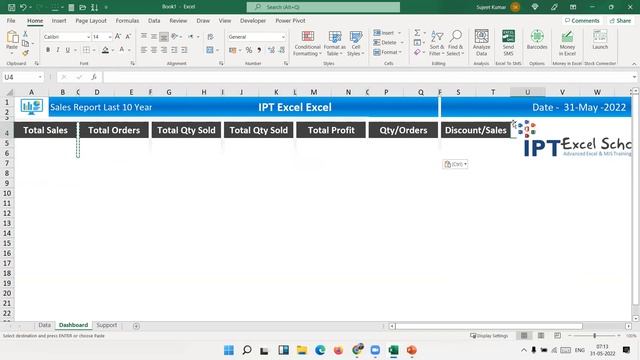Open File Explorer from taskbar
The width and height of the screenshot is (640, 360).
(302, 350)
